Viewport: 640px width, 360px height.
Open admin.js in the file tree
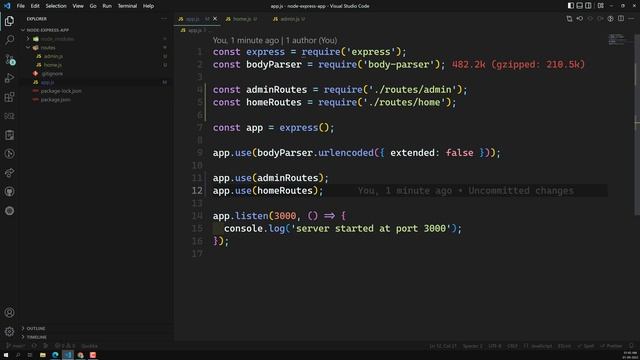pyautogui.click(x=96, y=56)
